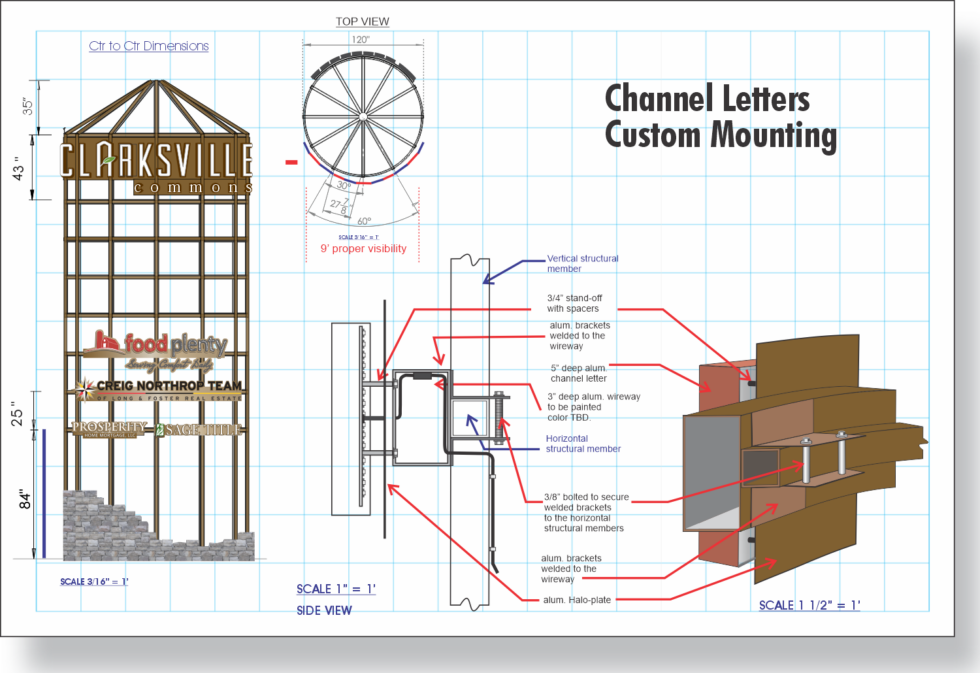The width and height of the screenshot is (980, 673).
Task: Click the 'SCALE 1 1/2" = 1'' label
Action: point(809,605)
